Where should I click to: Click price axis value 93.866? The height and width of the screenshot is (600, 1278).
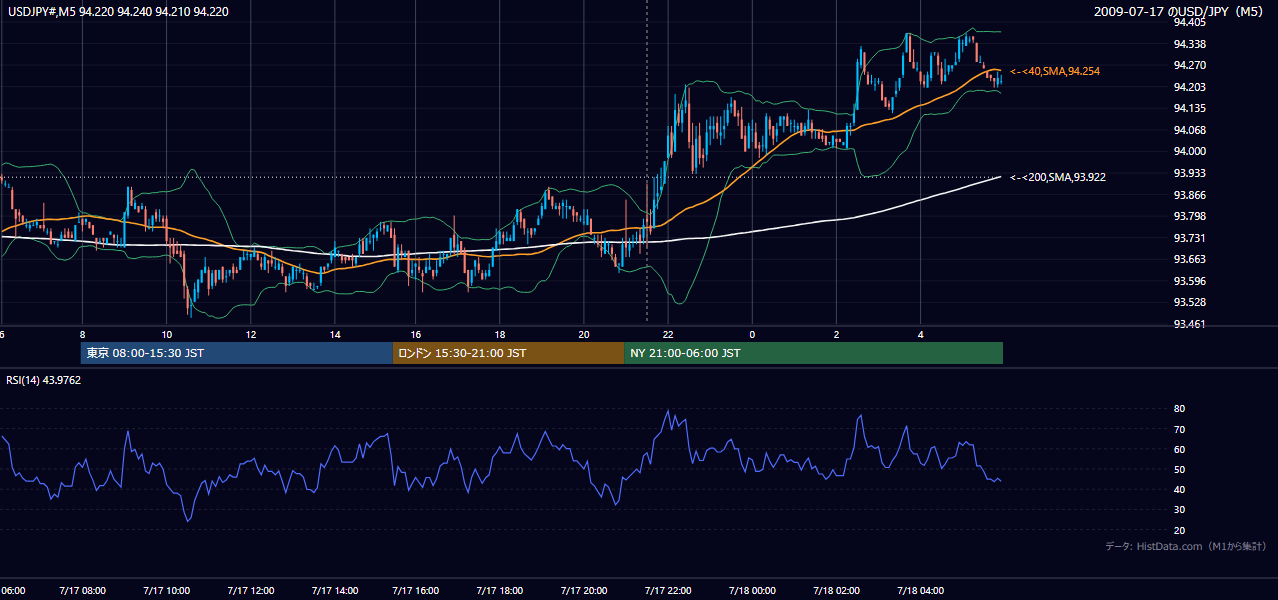(1189, 195)
